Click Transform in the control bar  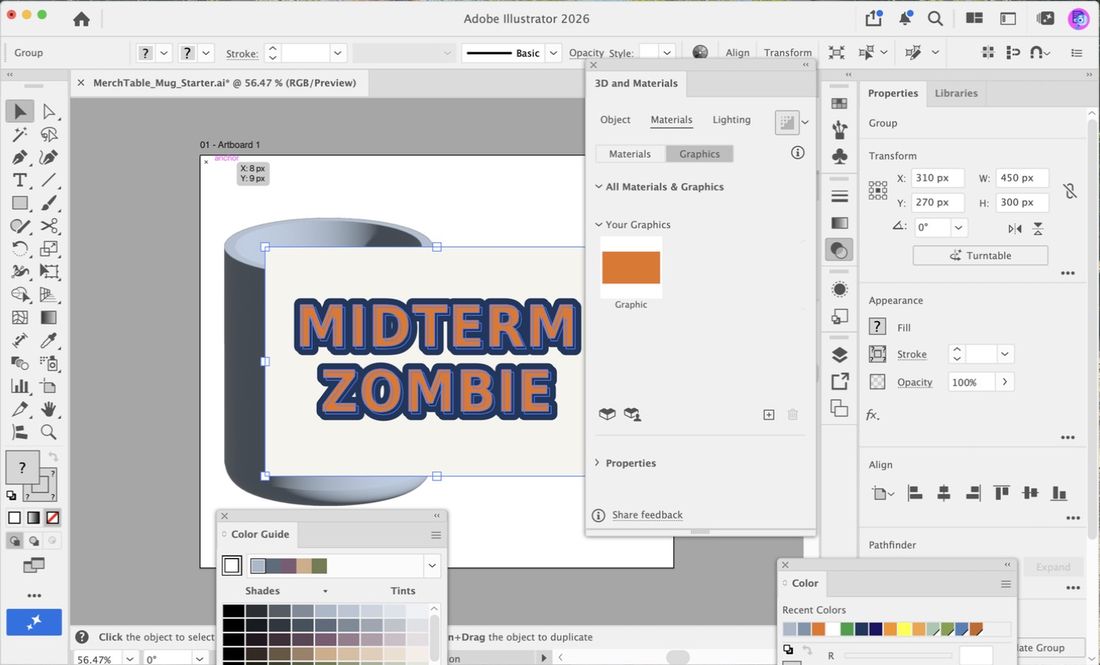787,53
